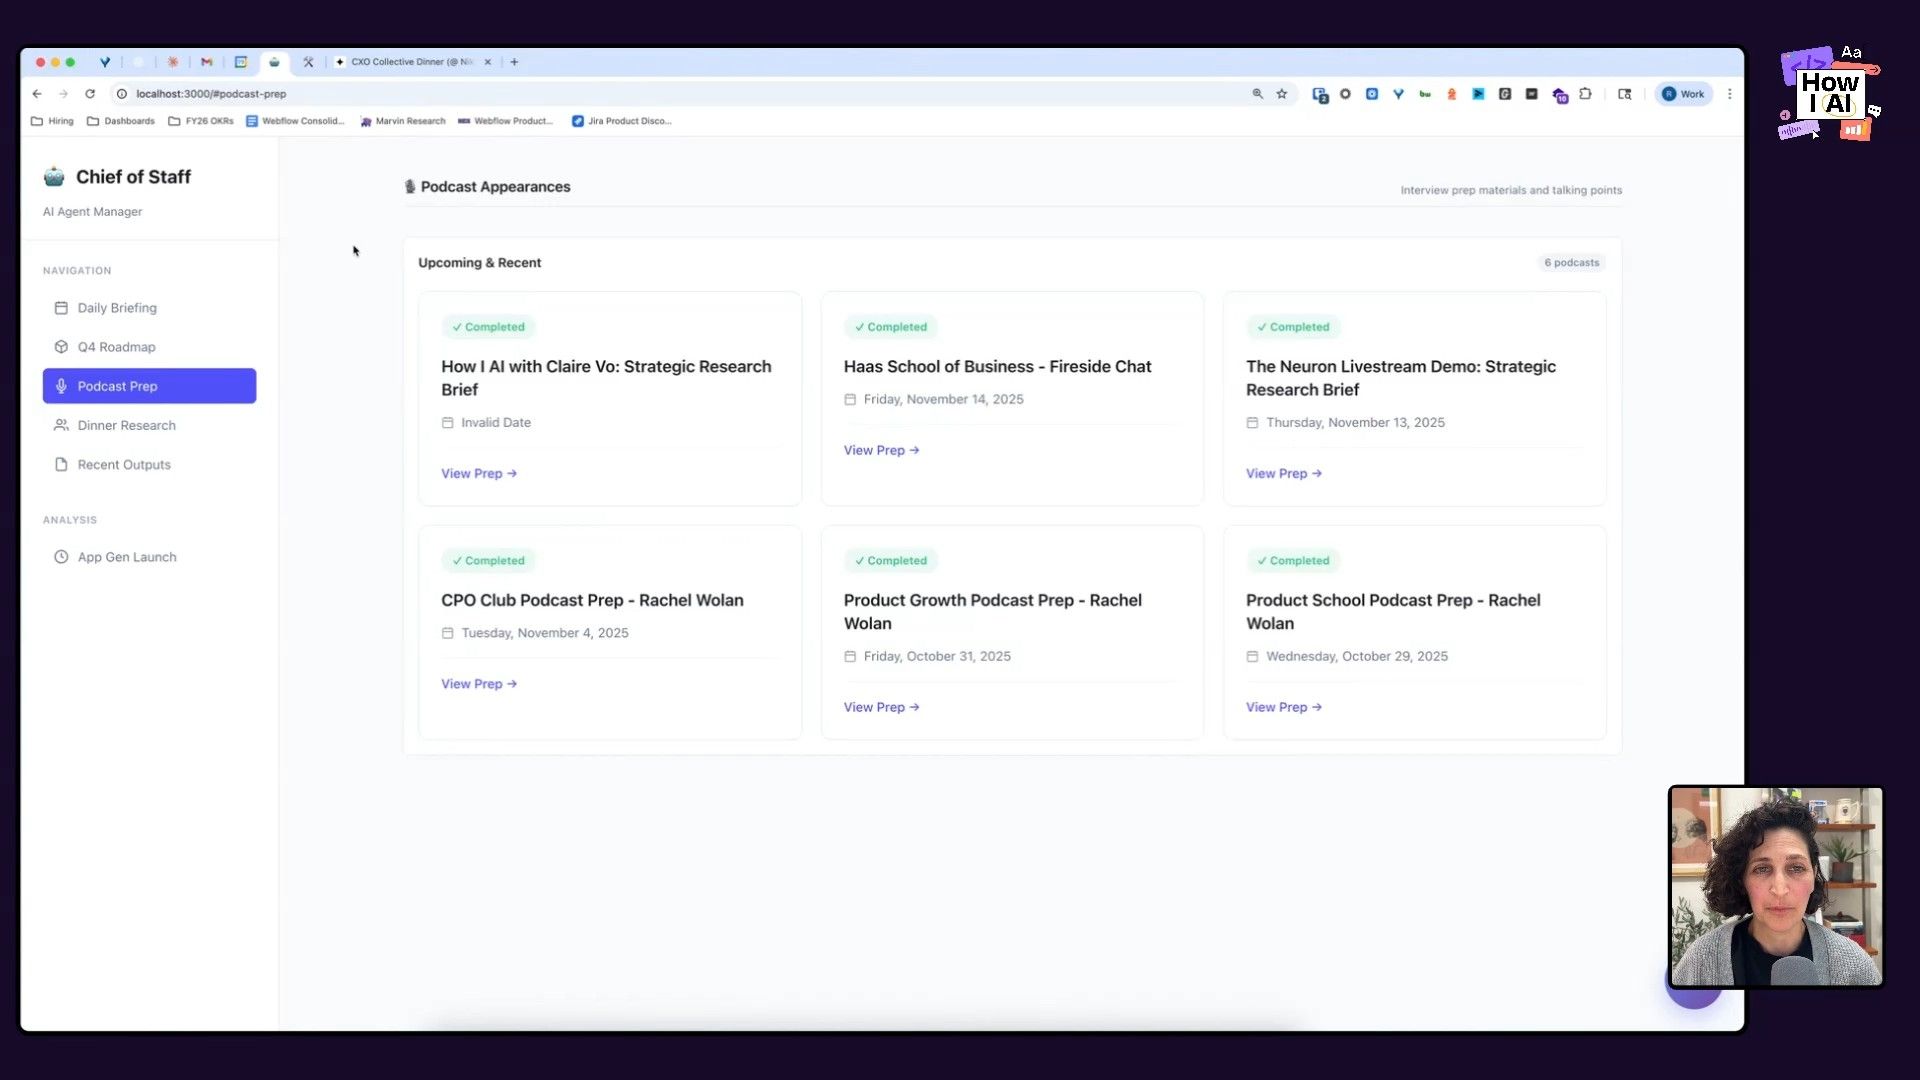The width and height of the screenshot is (1920, 1080).
Task: Switch to the calendar pinned tab
Action: [x=241, y=62]
